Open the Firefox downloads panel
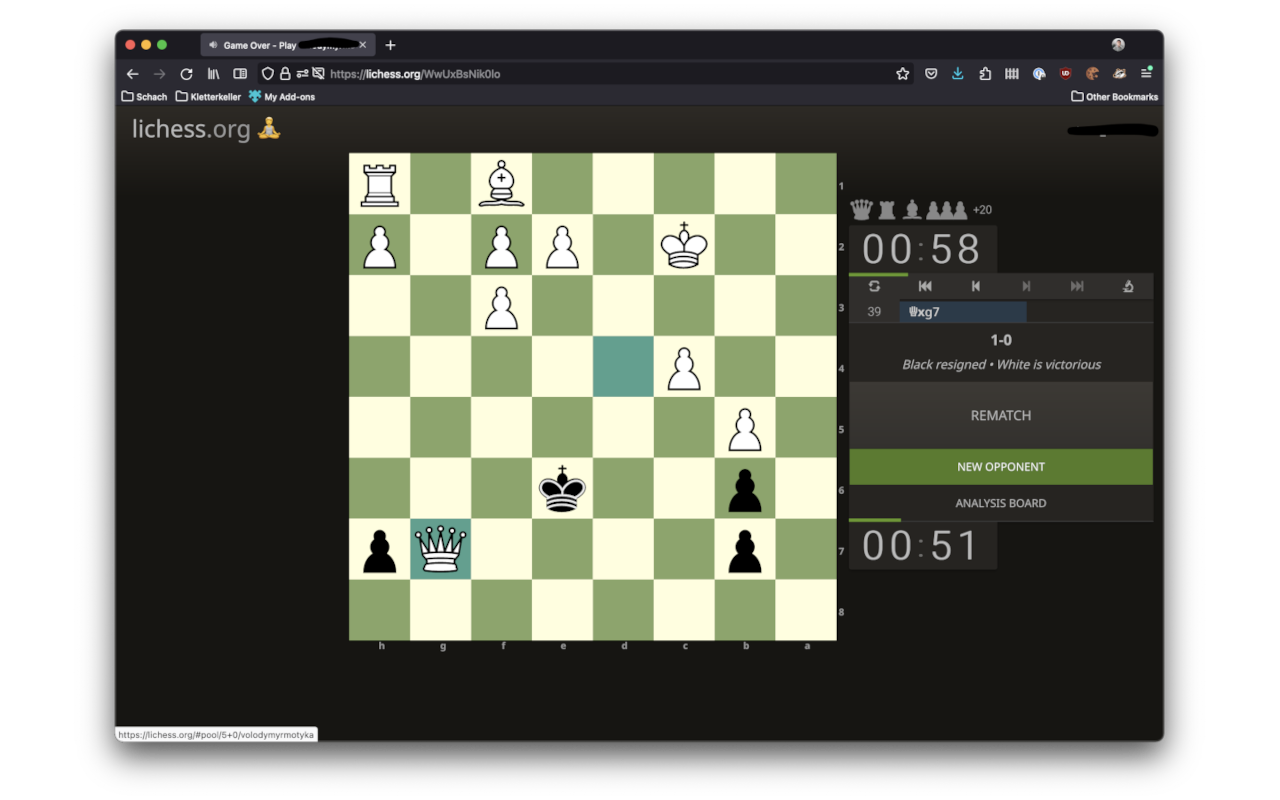 [958, 74]
